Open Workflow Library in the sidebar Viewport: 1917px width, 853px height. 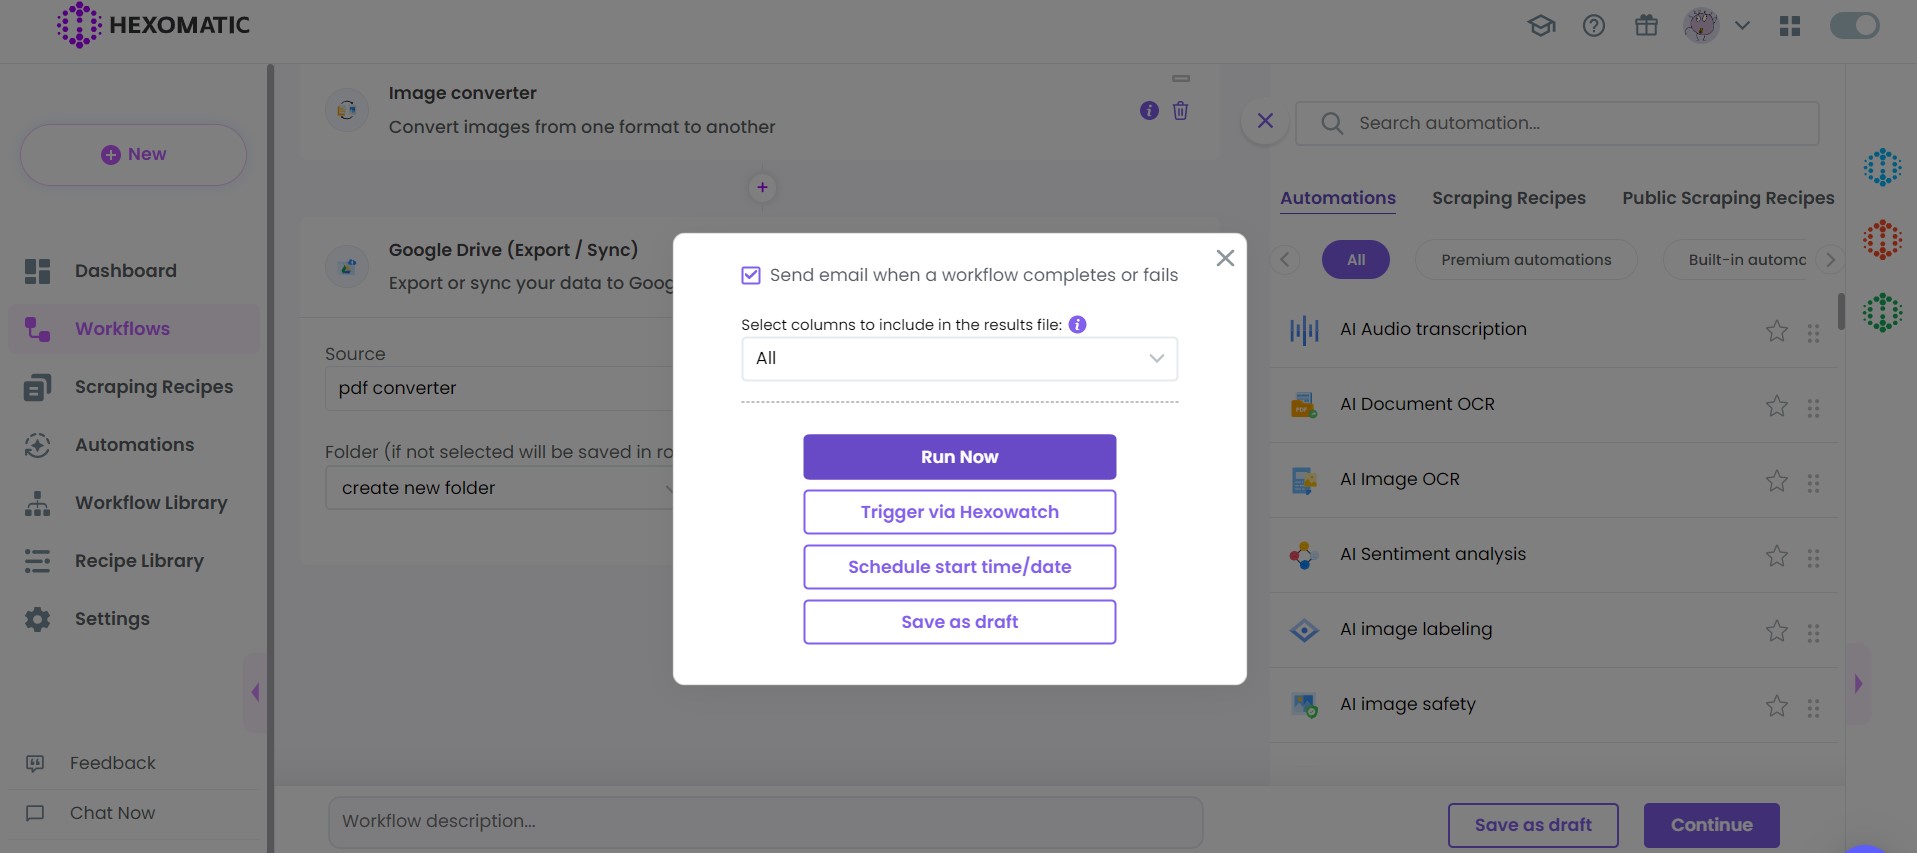pos(151,503)
